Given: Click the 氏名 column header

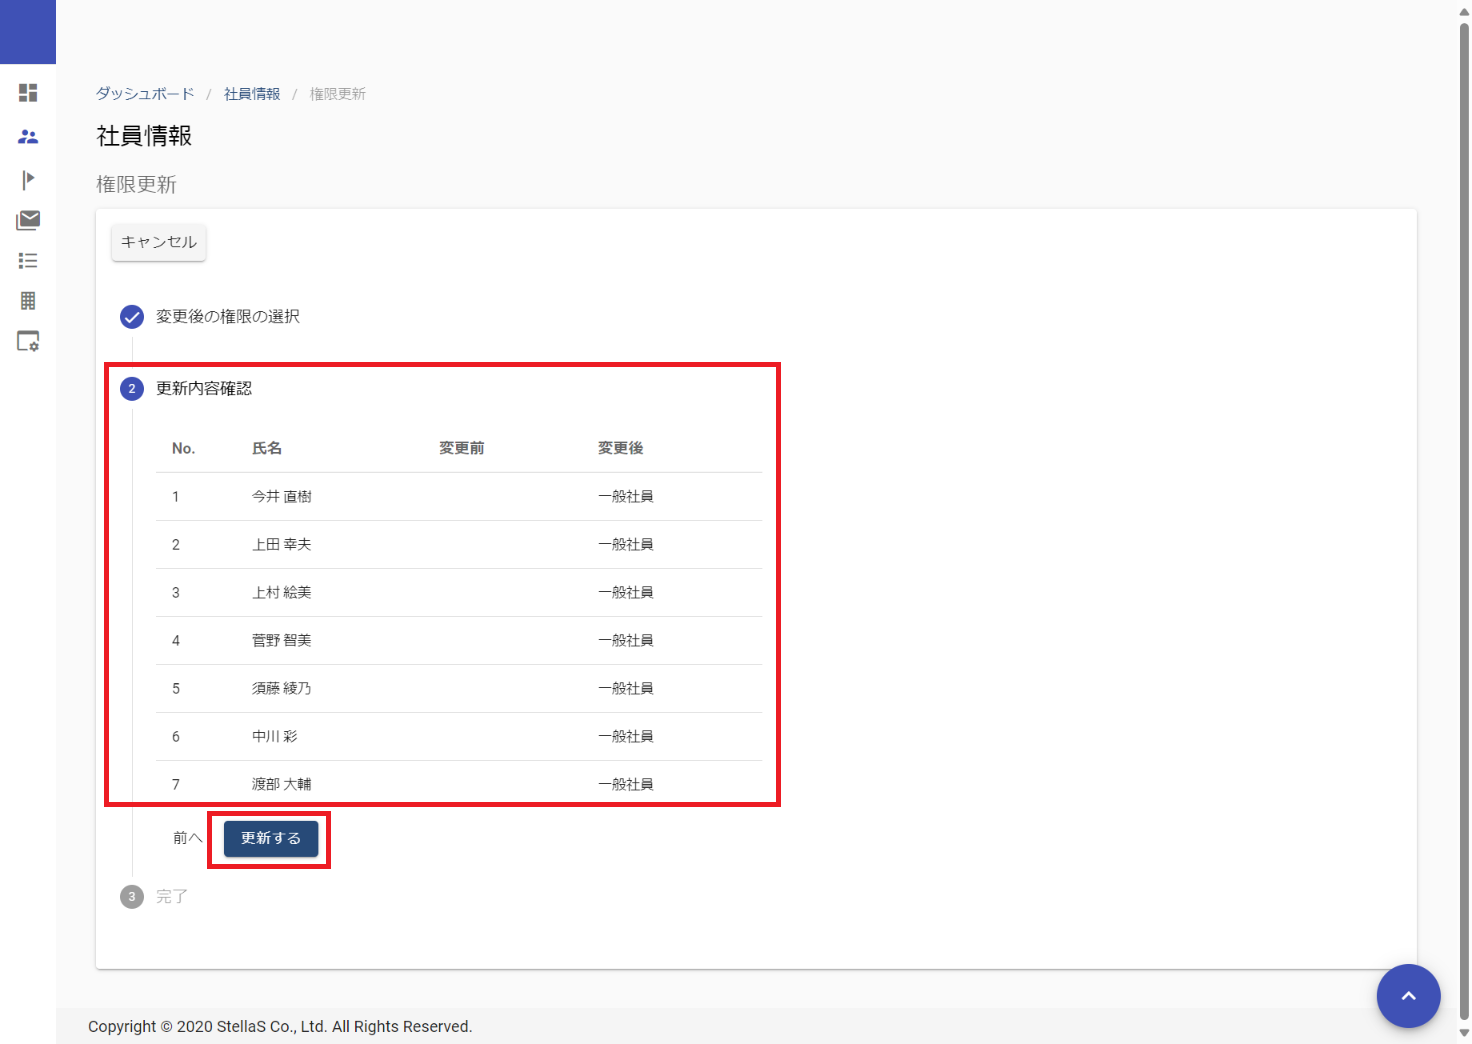Looking at the screenshot, I should (267, 449).
